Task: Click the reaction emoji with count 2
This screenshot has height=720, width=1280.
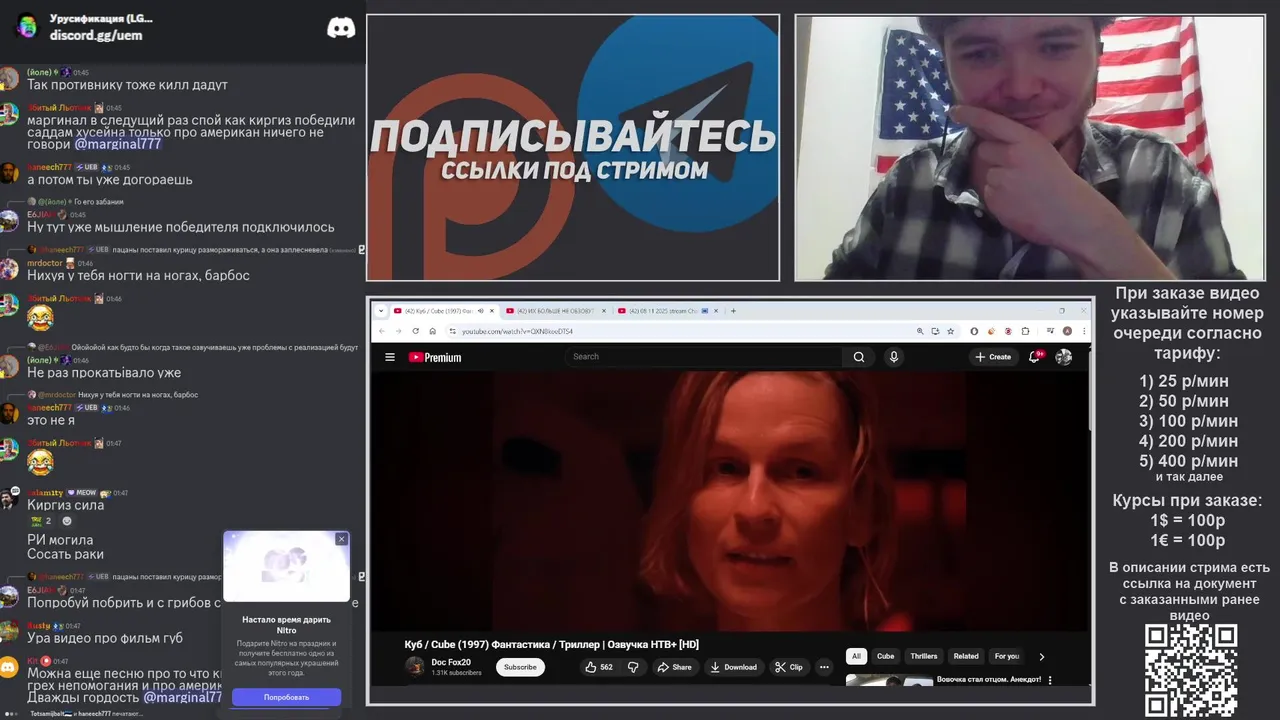Action: [x=40, y=521]
